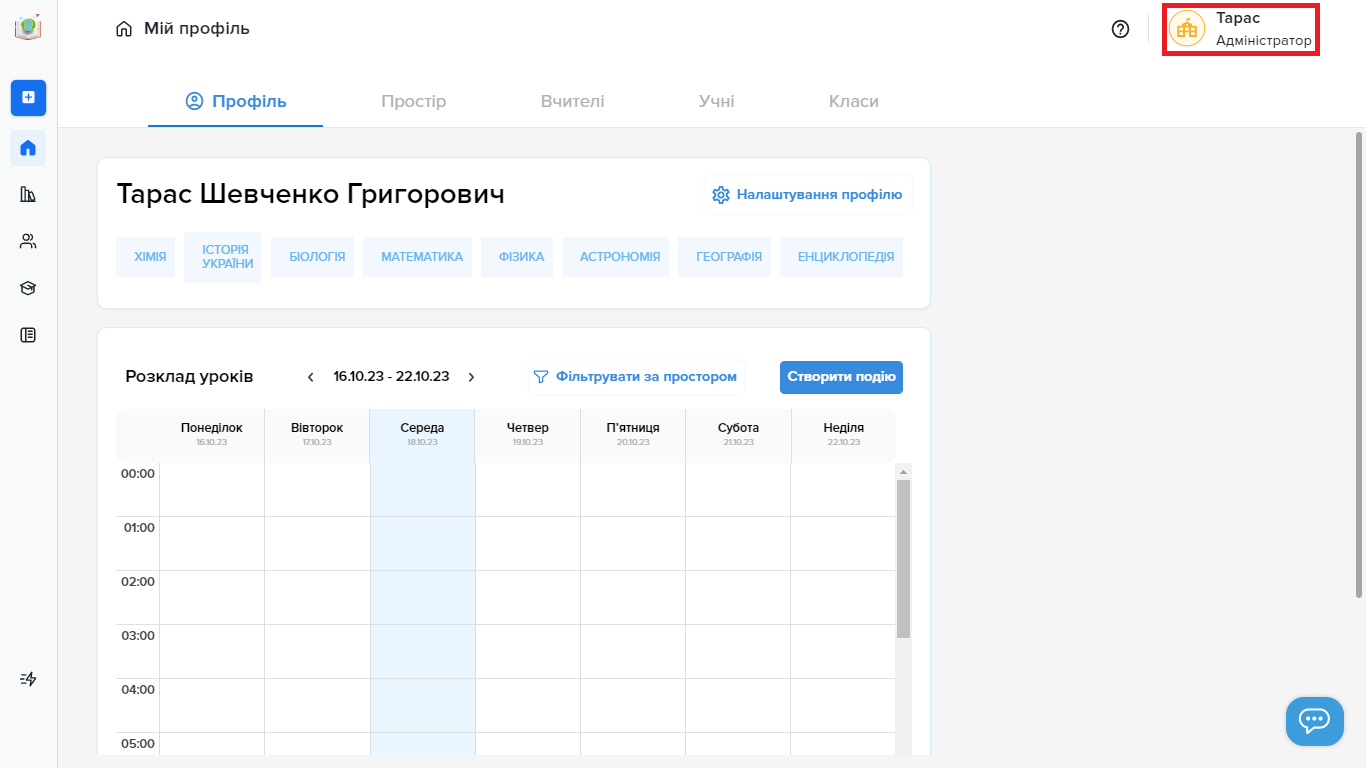Go to previous week in schedule
Screen dimensions: 1366x768
tap(311, 377)
